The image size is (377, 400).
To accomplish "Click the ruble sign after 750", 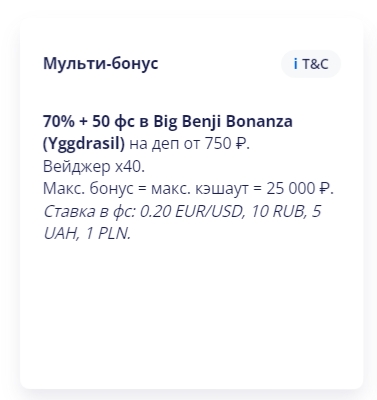I will (241, 144).
